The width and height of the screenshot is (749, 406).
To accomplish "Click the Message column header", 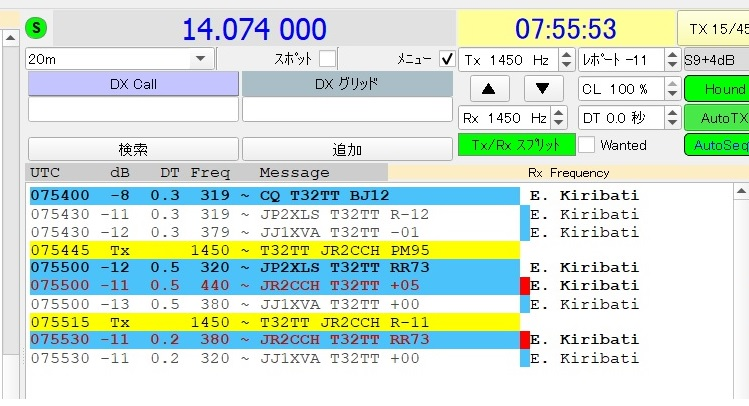I will pos(294,172).
